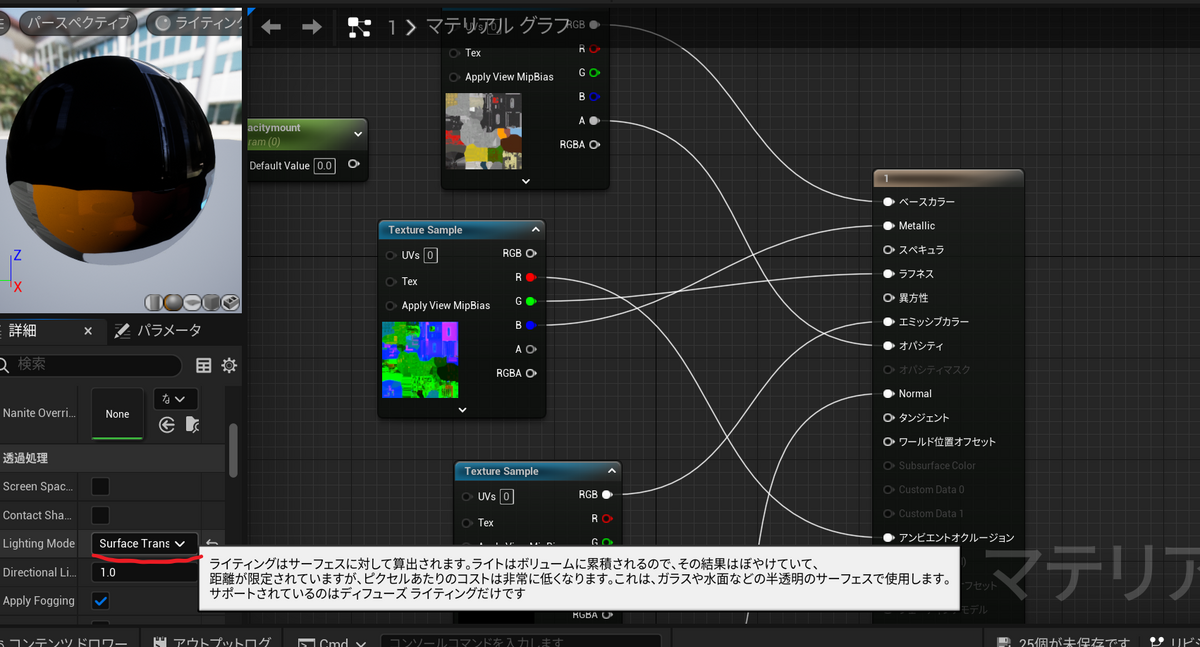Click the details panel vertical scrollbar
1200x647 pixels.
(234, 450)
